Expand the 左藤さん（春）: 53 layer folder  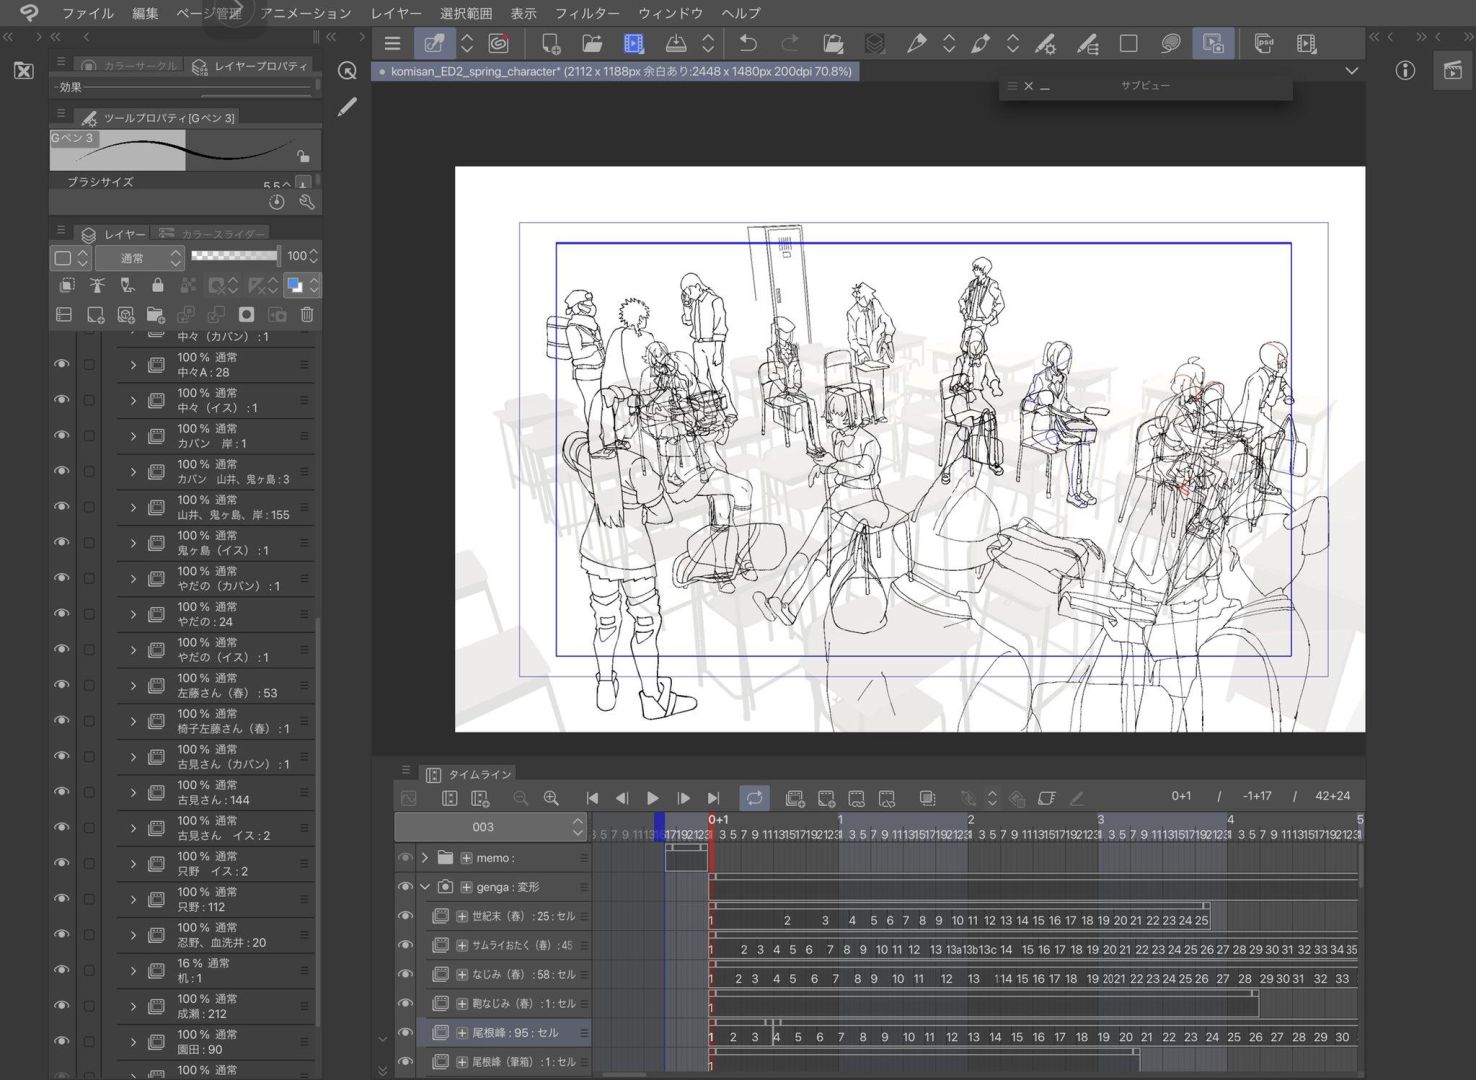[x=133, y=686]
